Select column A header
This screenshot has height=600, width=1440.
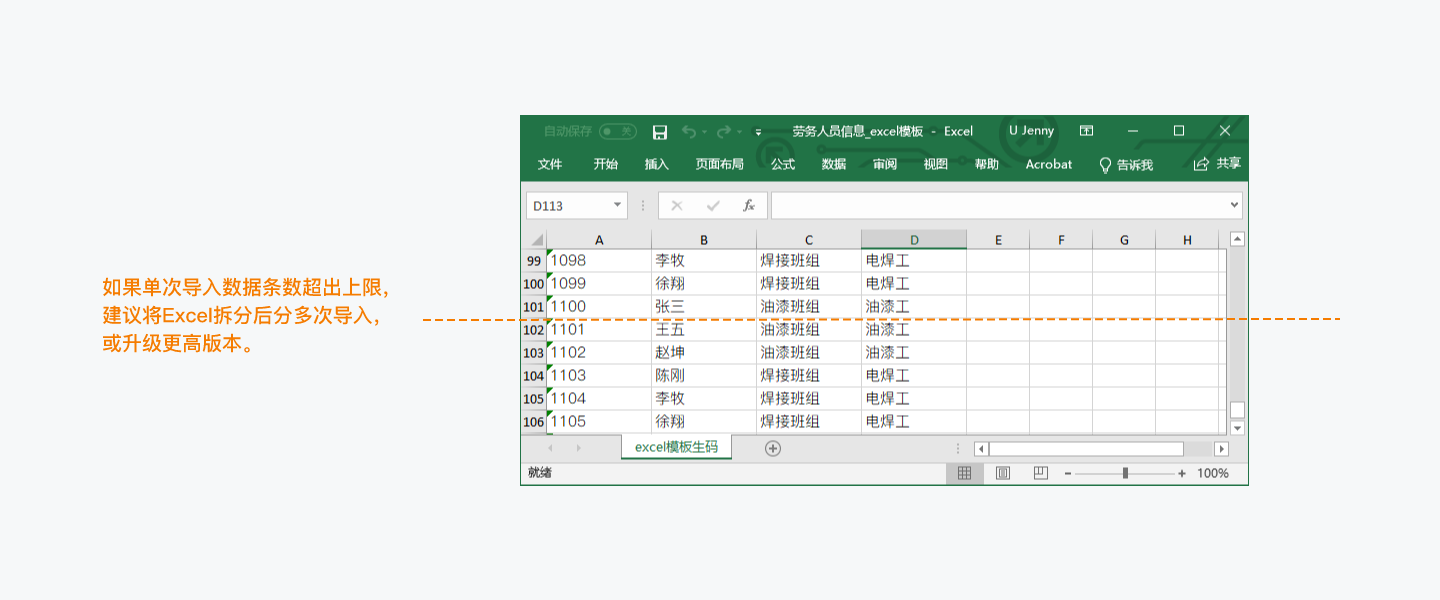click(x=599, y=240)
